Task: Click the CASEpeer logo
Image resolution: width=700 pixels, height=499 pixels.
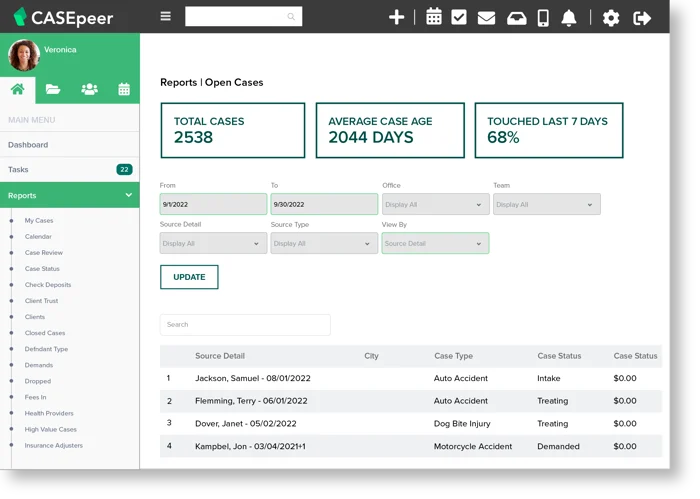Action: 63,17
